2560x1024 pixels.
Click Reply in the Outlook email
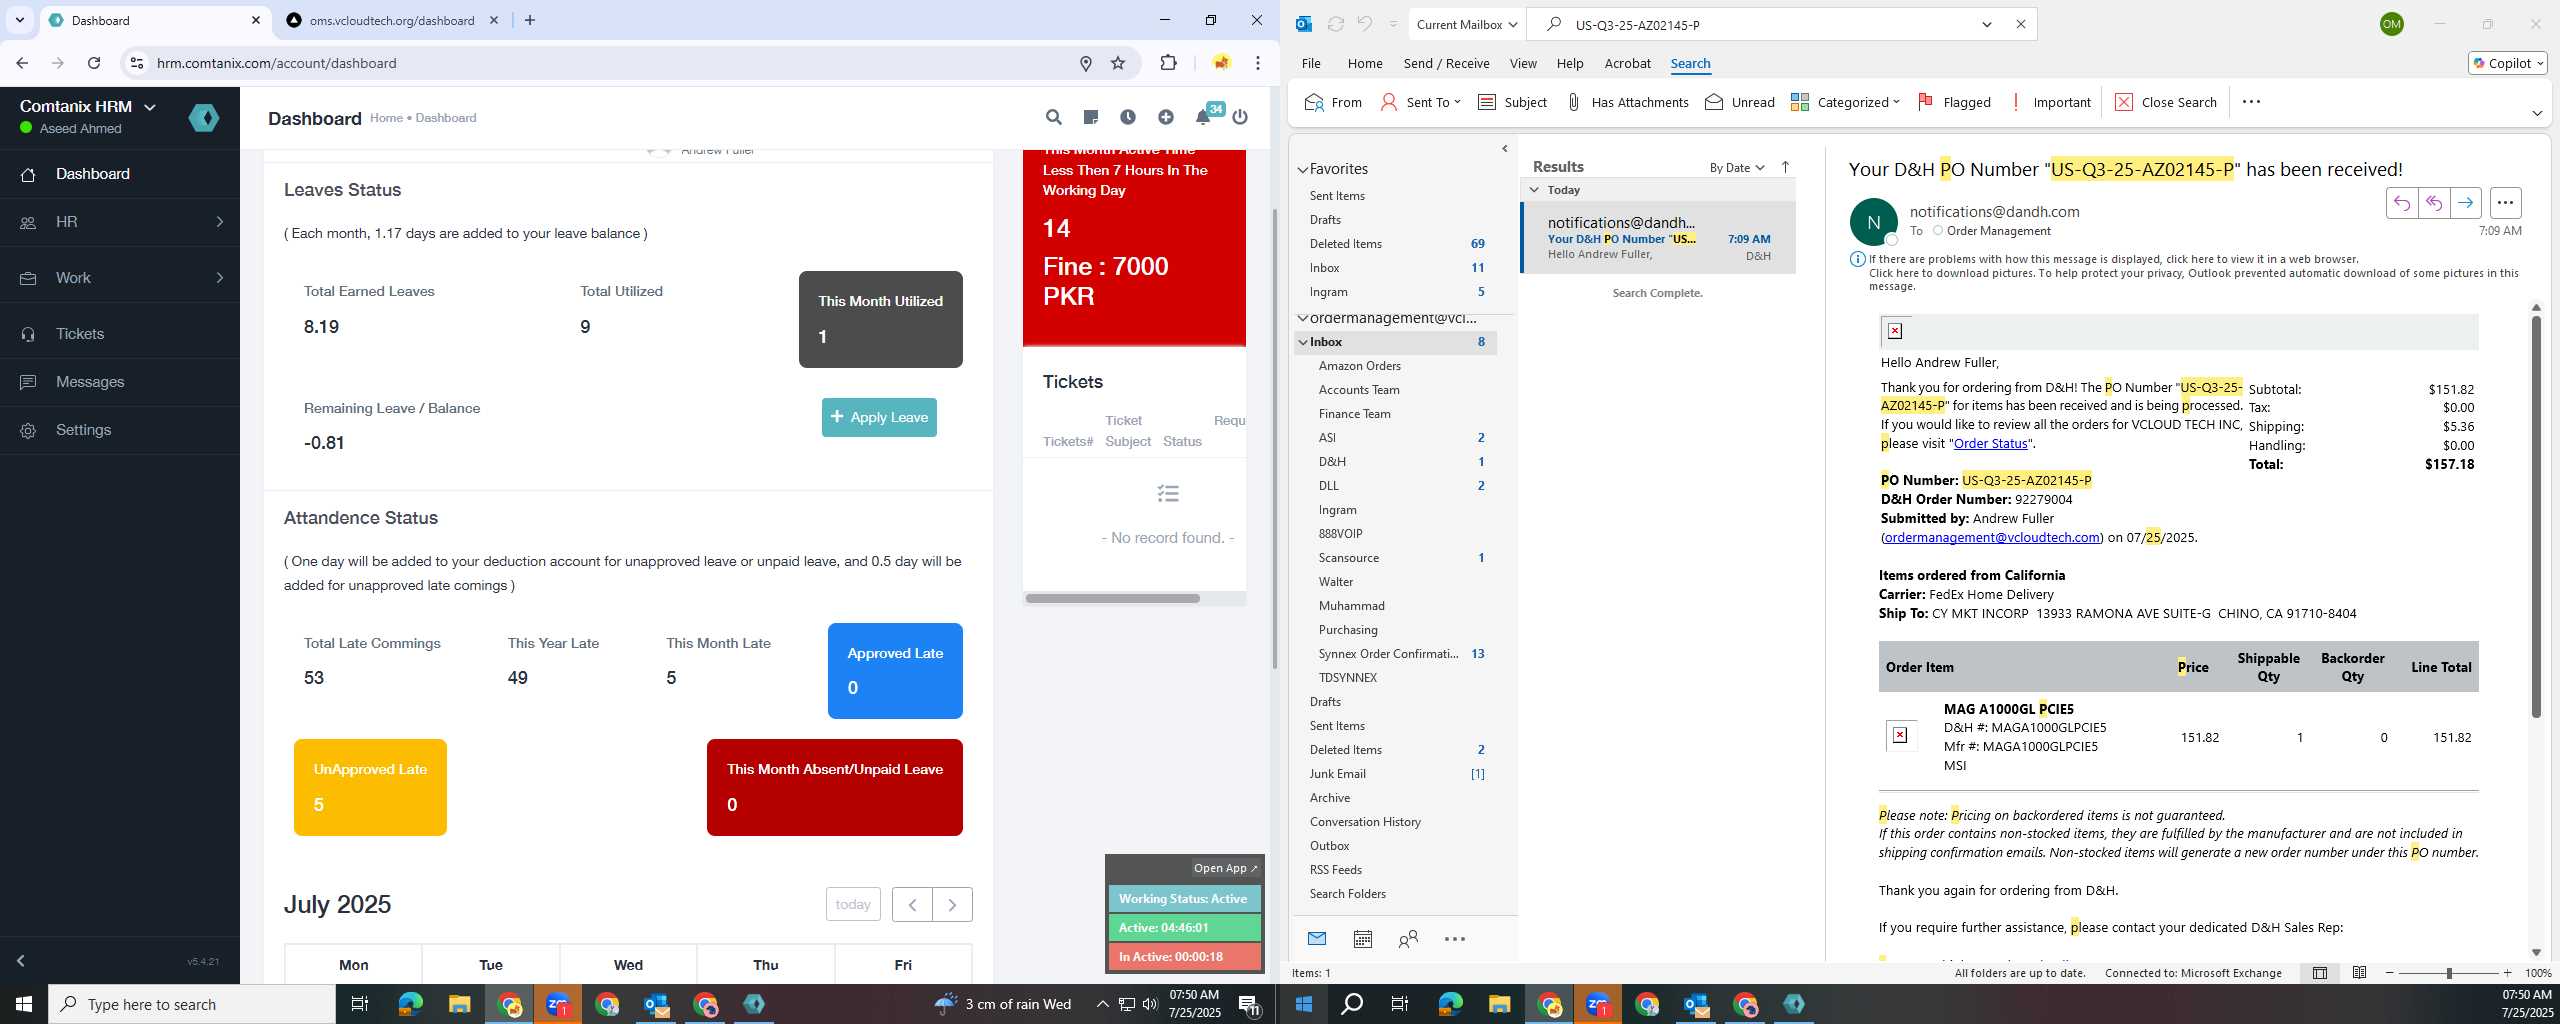tap(2401, 203)
